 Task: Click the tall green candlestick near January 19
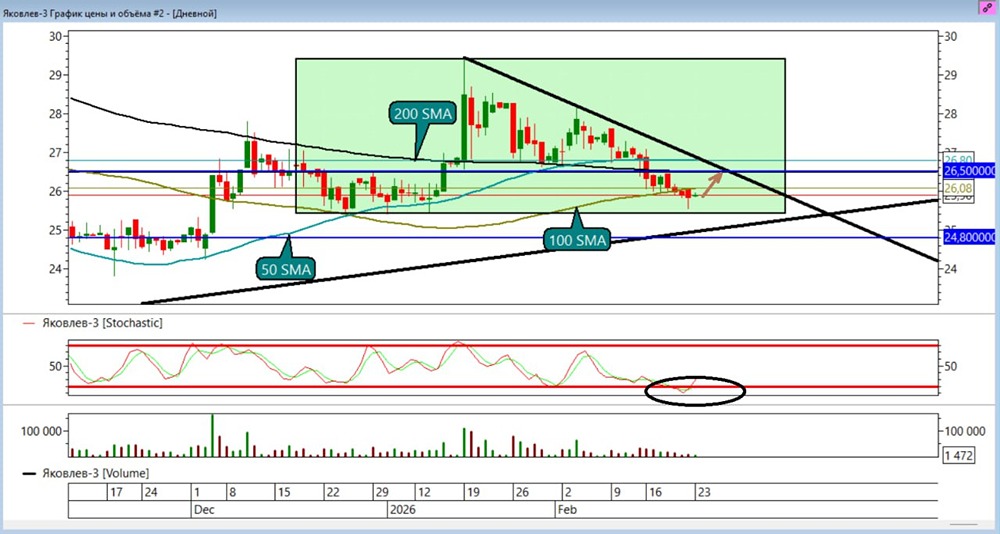pyautogui.click(x=464, y=128)
